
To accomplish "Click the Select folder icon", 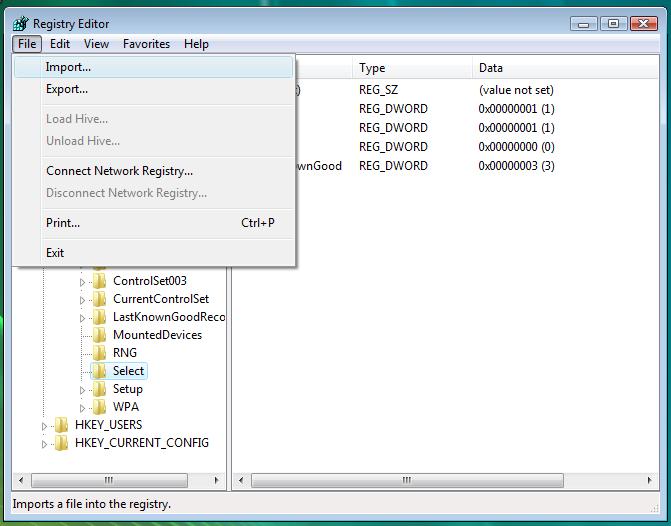I will [x=99, y=371].
